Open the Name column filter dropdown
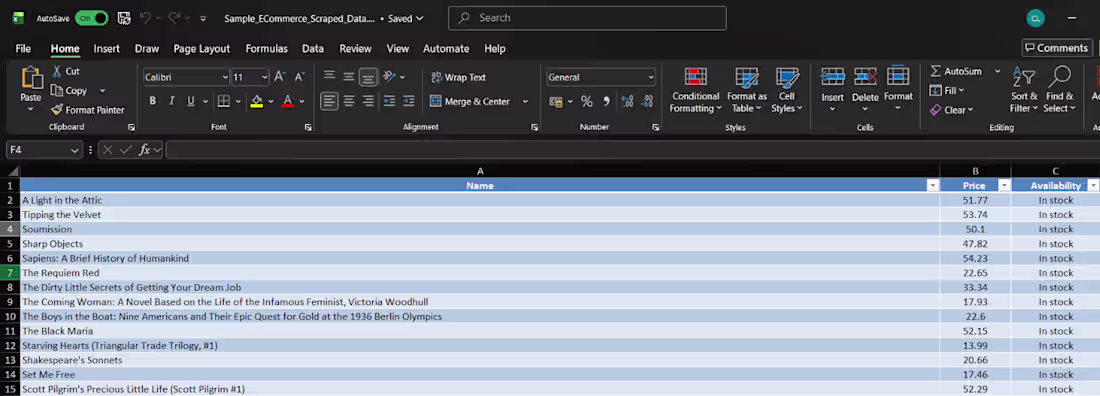Viewport: 1100px width, 396px height. click(932, 186)
